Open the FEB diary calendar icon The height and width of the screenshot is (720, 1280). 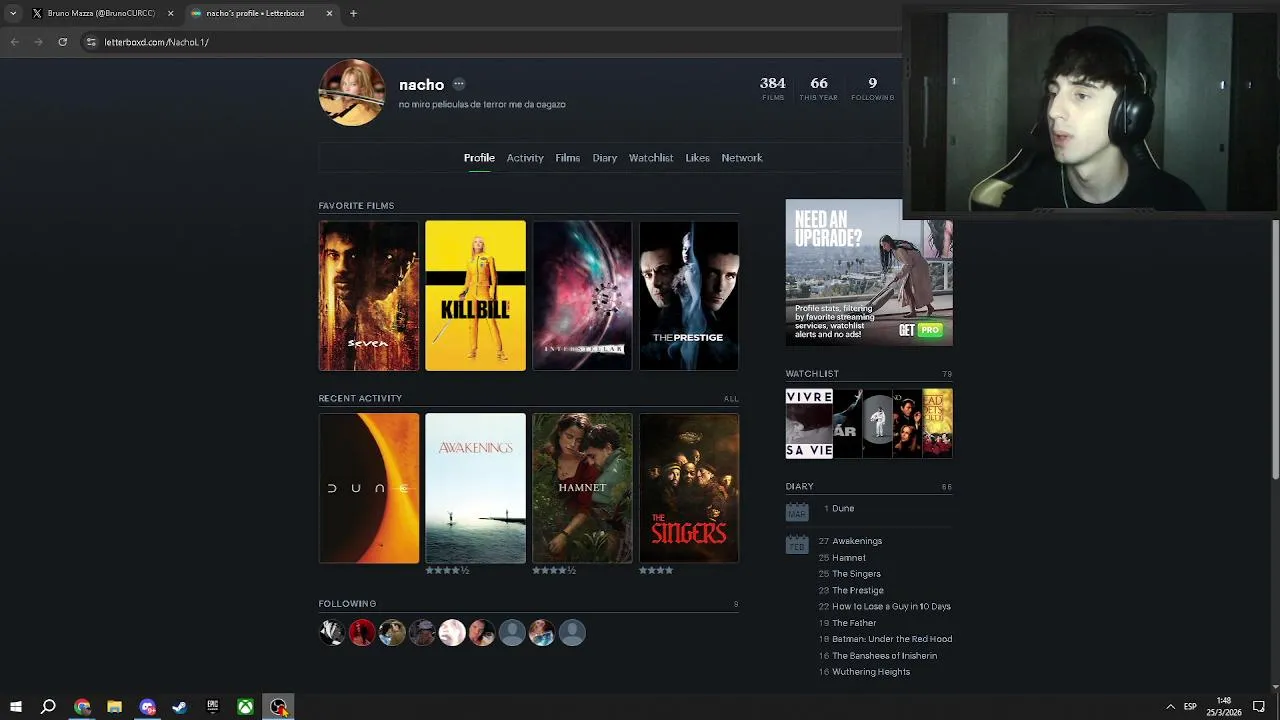coord(797,544)
